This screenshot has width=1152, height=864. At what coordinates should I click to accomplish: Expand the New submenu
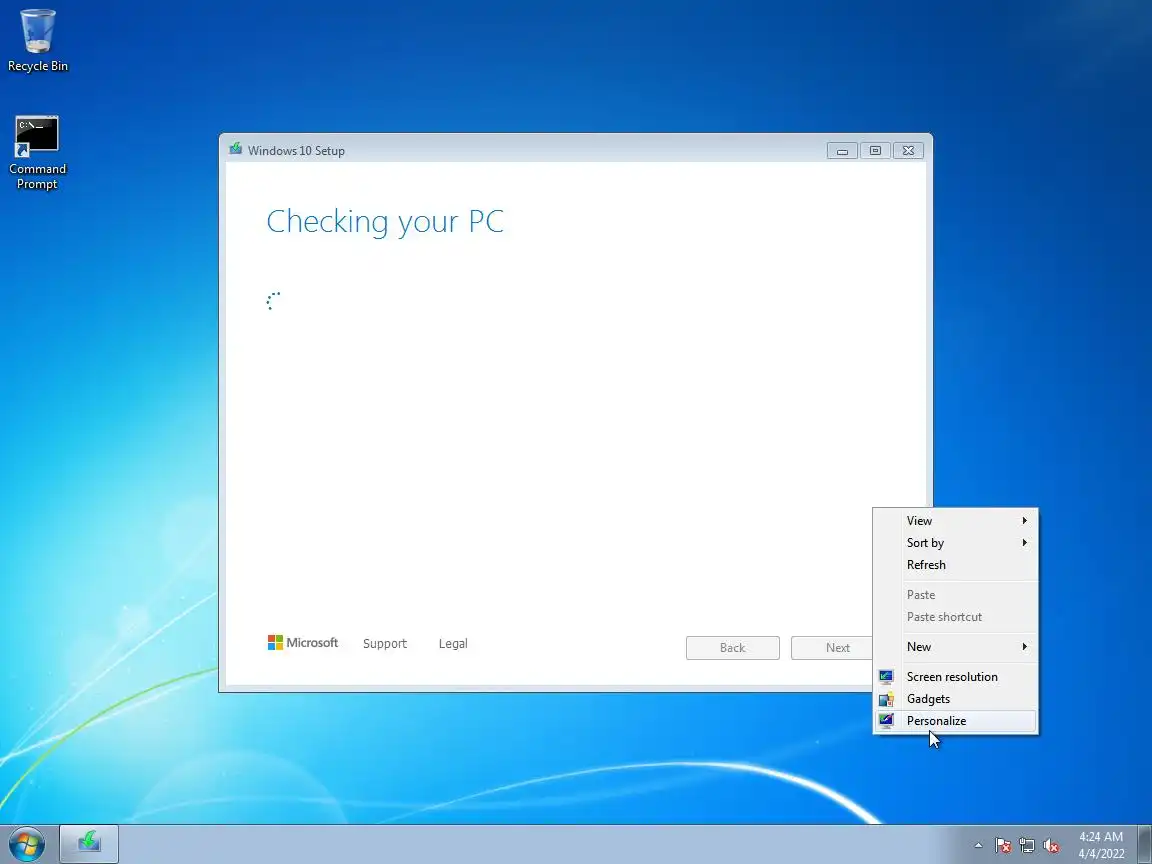coord(956,647)
